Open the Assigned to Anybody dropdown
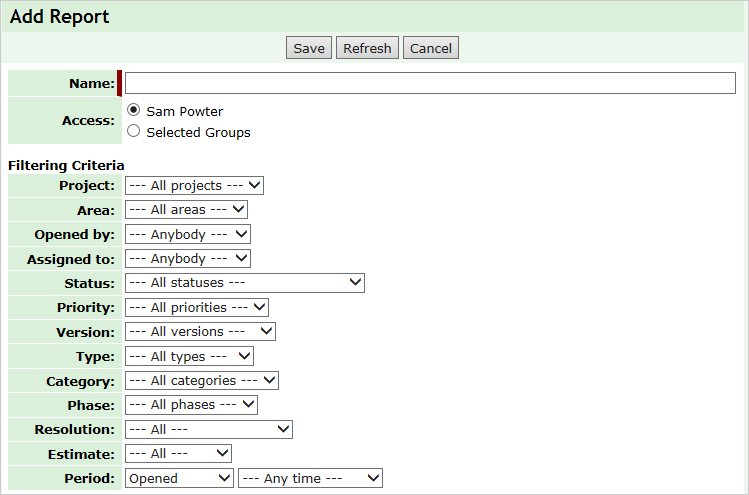Viewport: 749px width, 495px height. 187,258
